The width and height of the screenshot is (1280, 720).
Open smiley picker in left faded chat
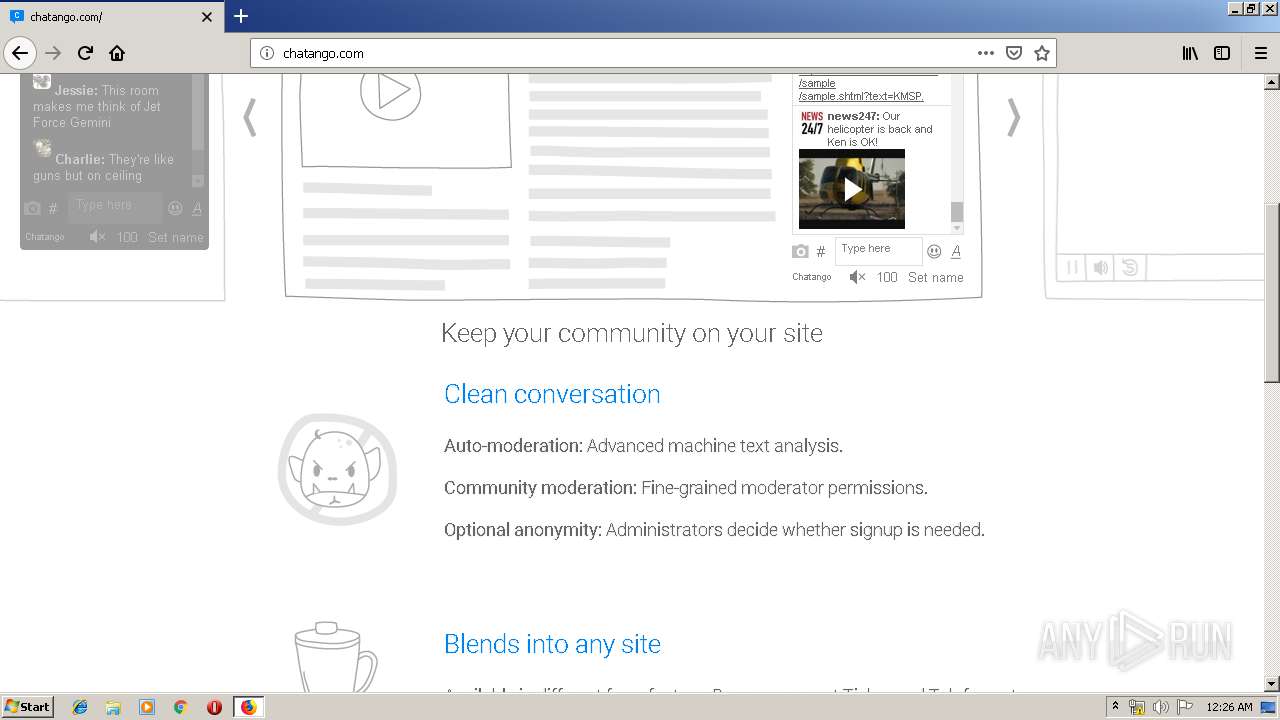click(175, 208)
